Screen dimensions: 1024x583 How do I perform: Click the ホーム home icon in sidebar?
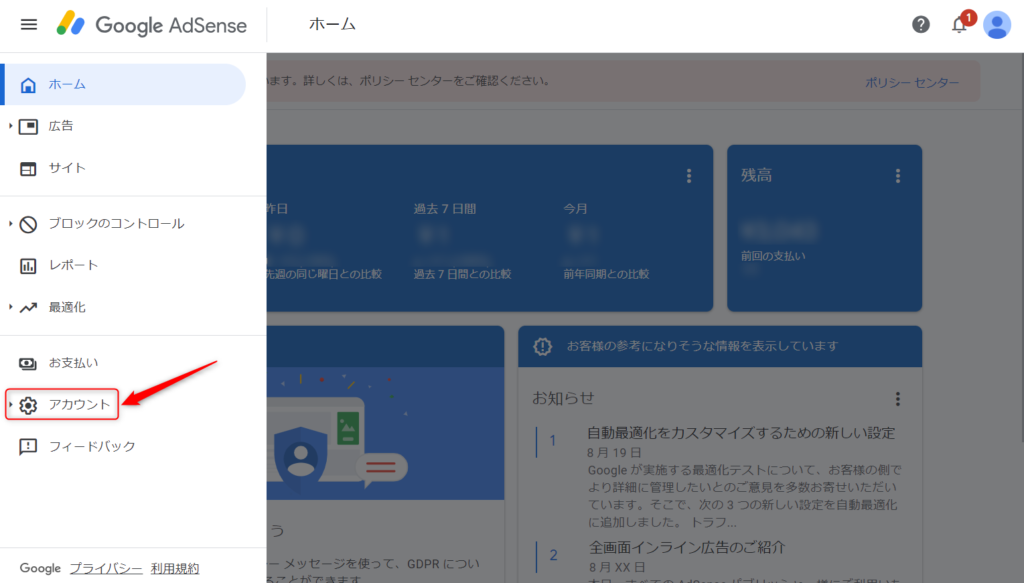point(28,85)
